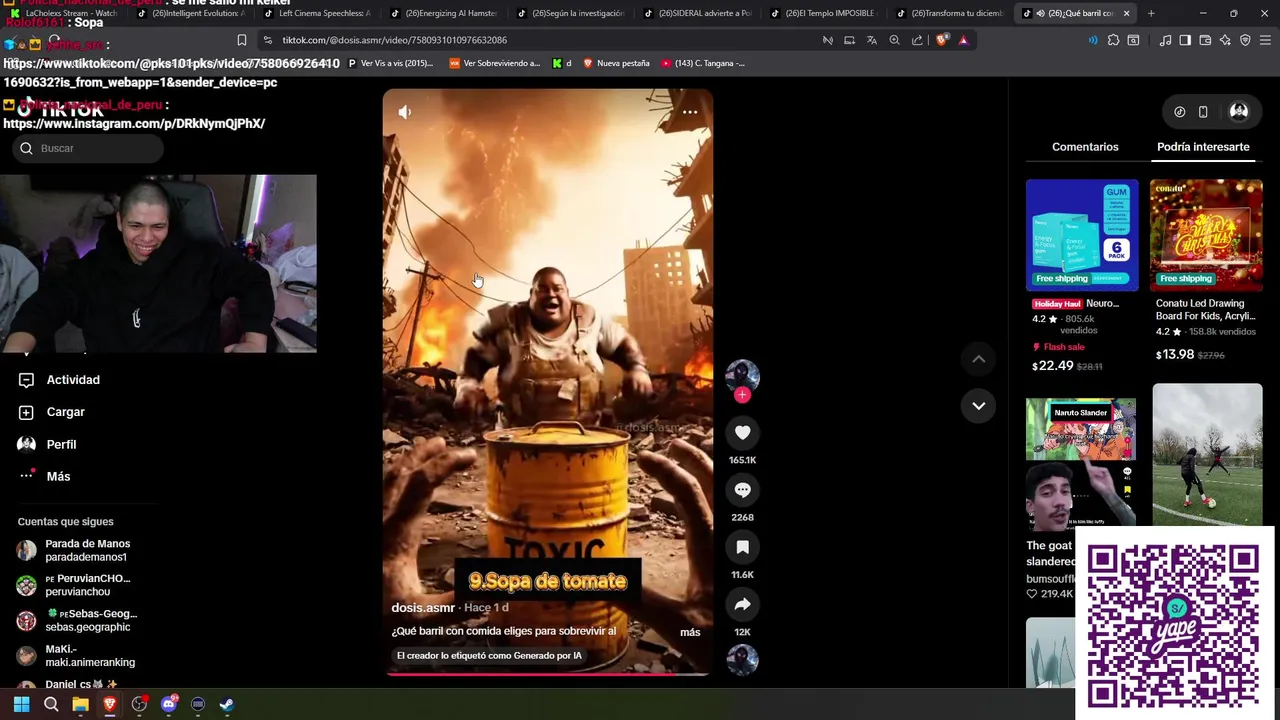Open the Brave VPN shield icon
Viewport: 1280px width, 720px height.
pos(1245,40)
